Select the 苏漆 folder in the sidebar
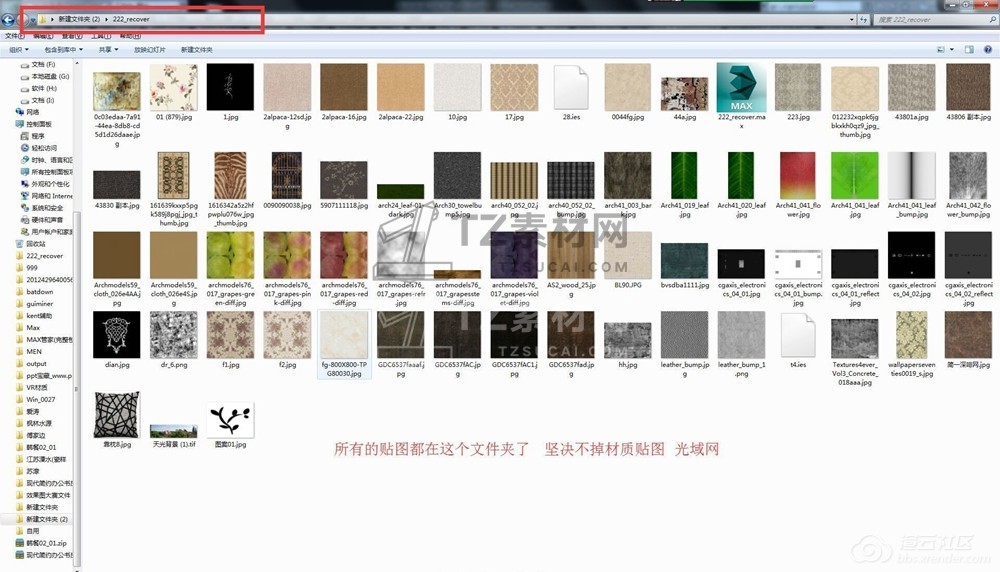1000x572 pixels. click(28, 471)
